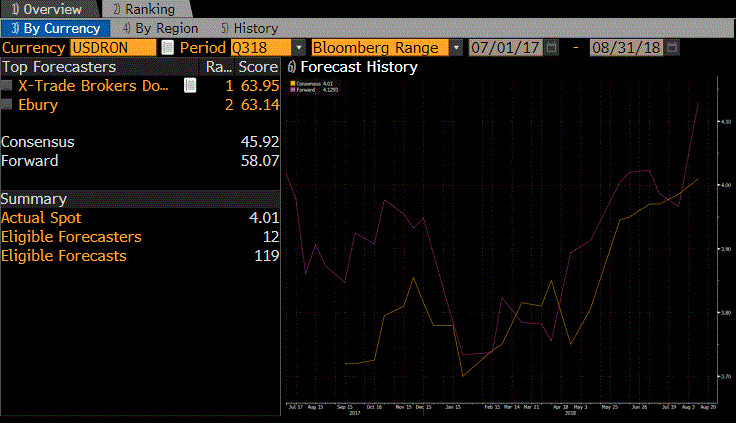Click the X-Trade score 63.95
The image size is (736, 423).
point(260,85)
